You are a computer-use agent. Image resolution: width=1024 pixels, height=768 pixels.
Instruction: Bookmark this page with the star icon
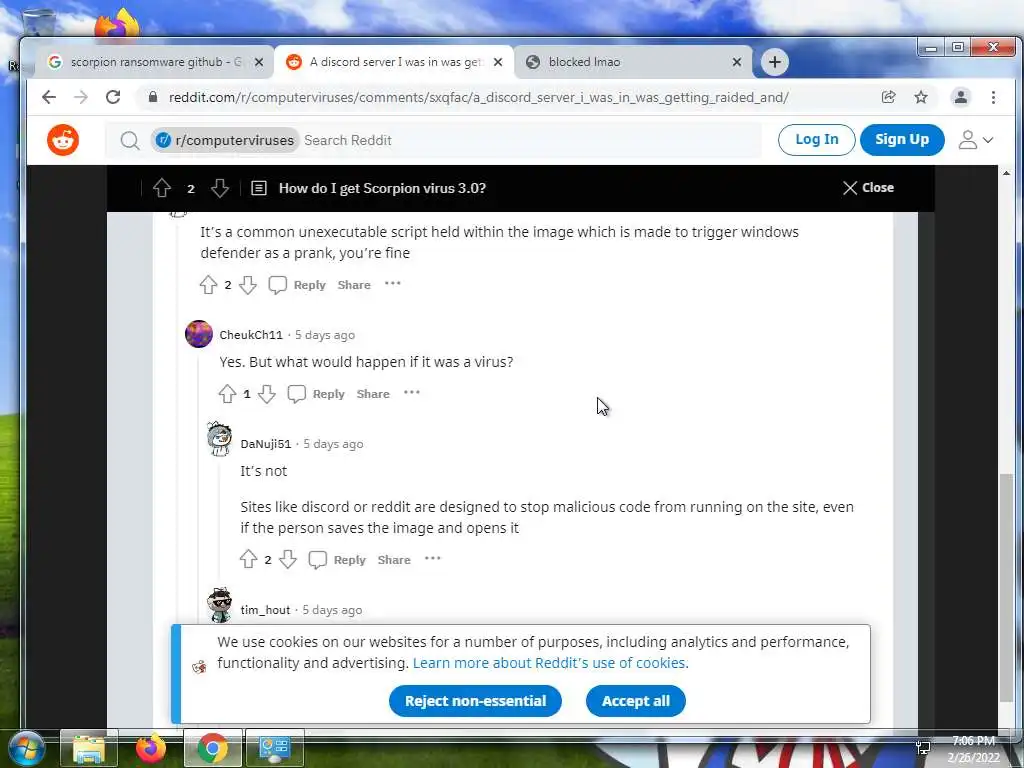click(921, 97)
